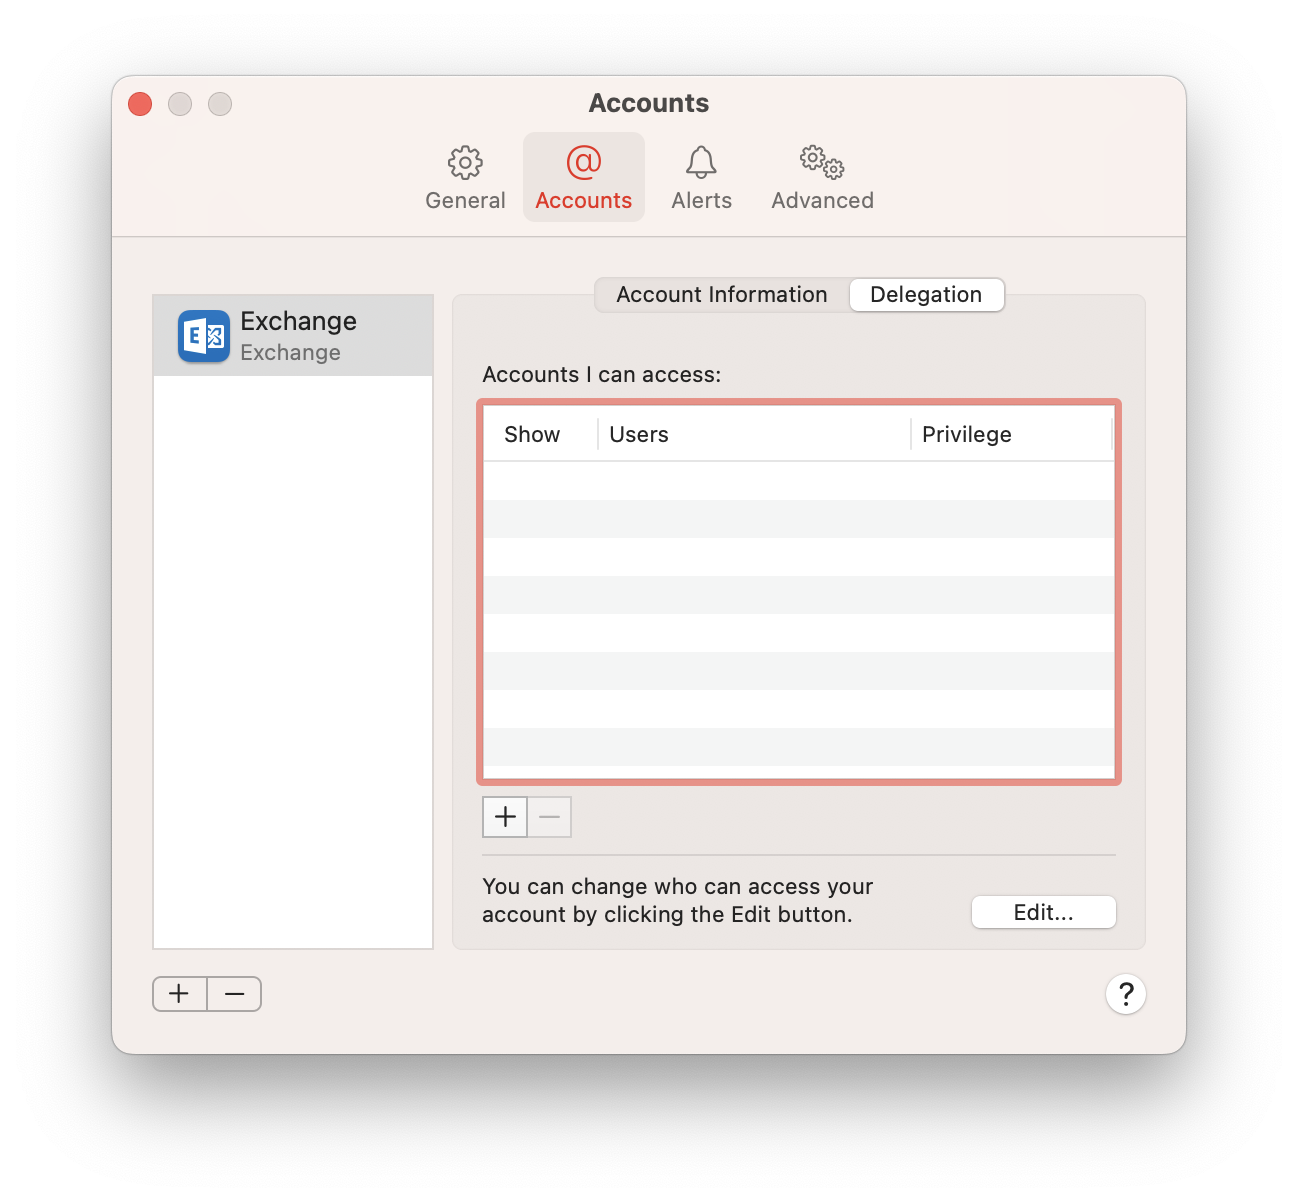Remove selected account using bottom-left minus
This screenshot has height=1202, width=1298.
235,994
